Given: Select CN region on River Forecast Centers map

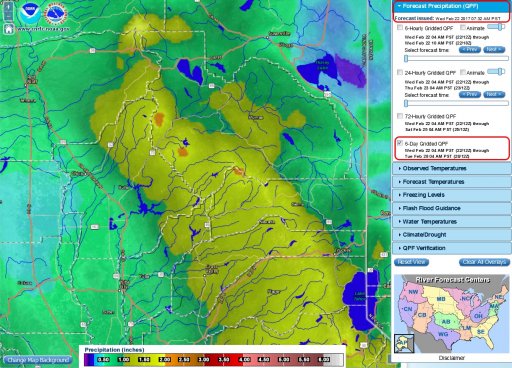Looking at the screenshot, I should coord(407,309).
